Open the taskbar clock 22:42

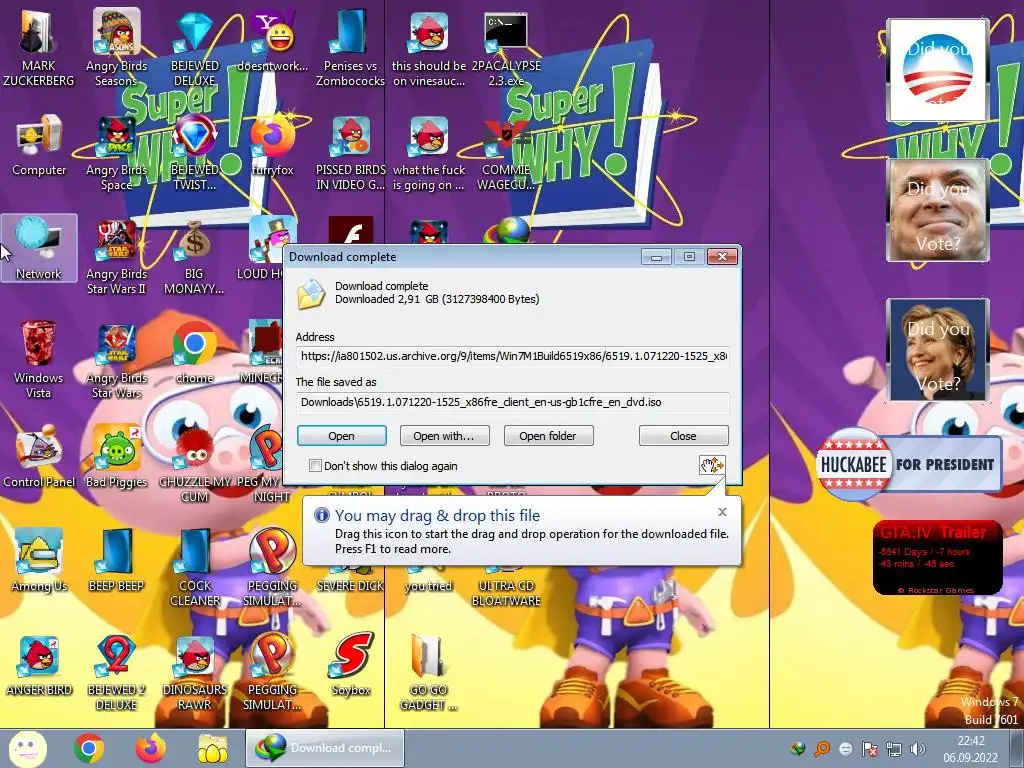click(x=970, y=749)
